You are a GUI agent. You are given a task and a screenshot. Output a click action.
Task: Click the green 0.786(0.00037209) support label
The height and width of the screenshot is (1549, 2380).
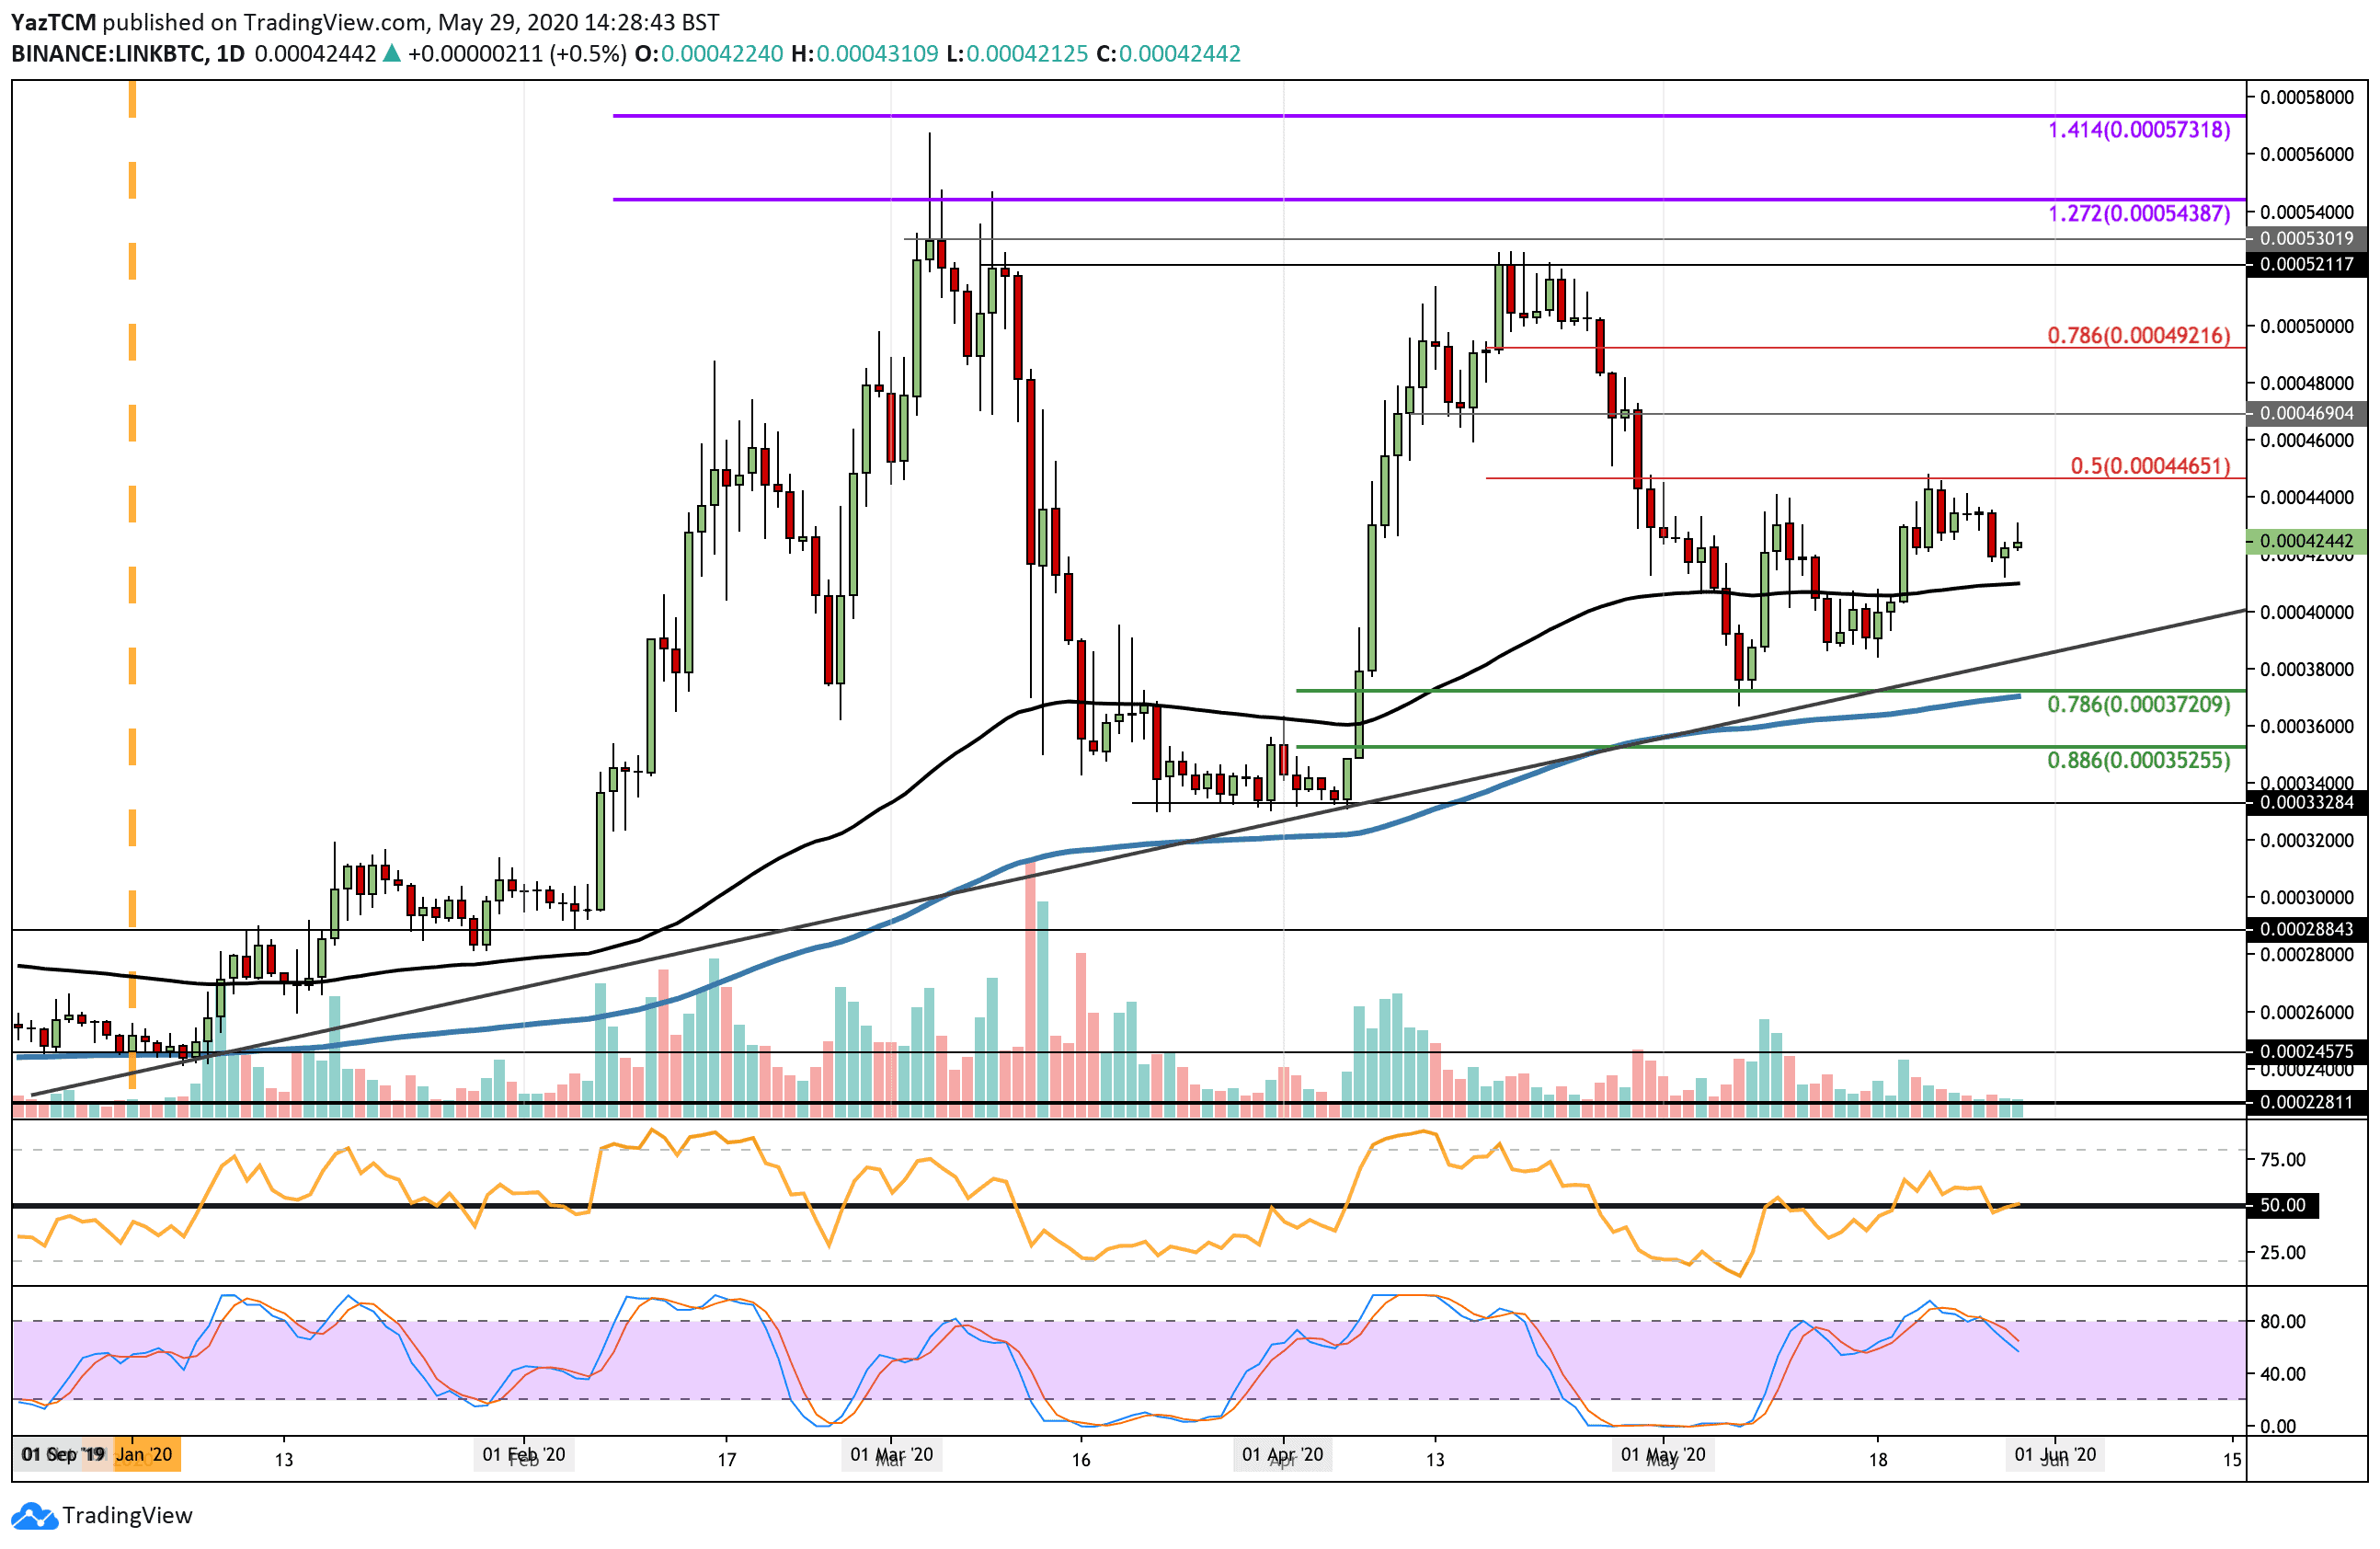[2138, 704]
